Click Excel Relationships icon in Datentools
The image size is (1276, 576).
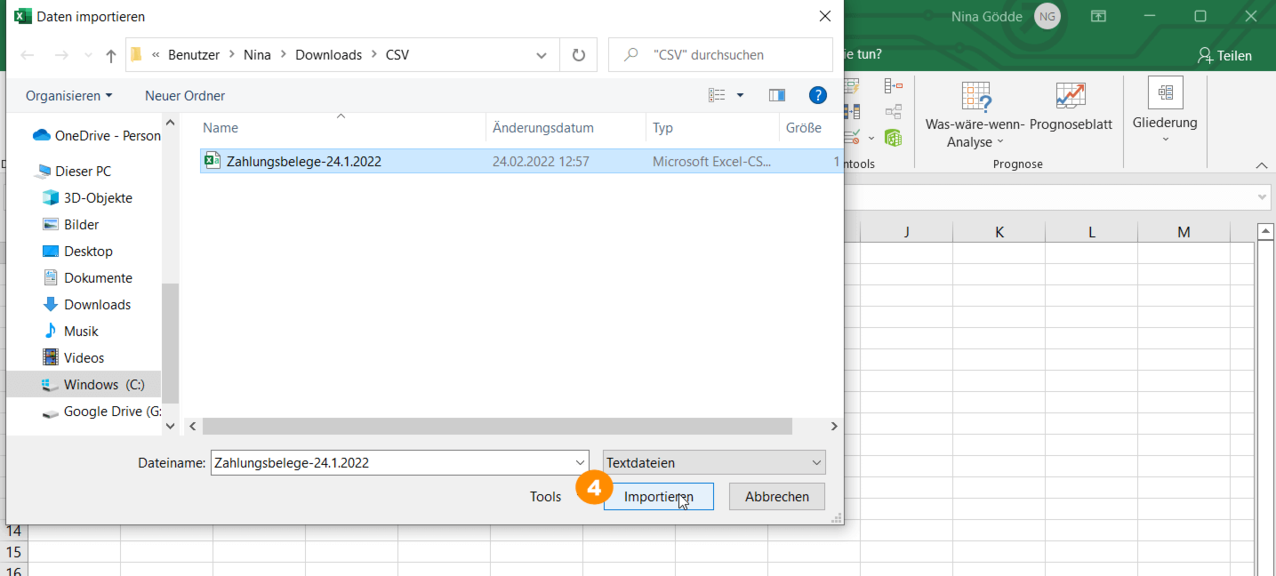(894, 112)
